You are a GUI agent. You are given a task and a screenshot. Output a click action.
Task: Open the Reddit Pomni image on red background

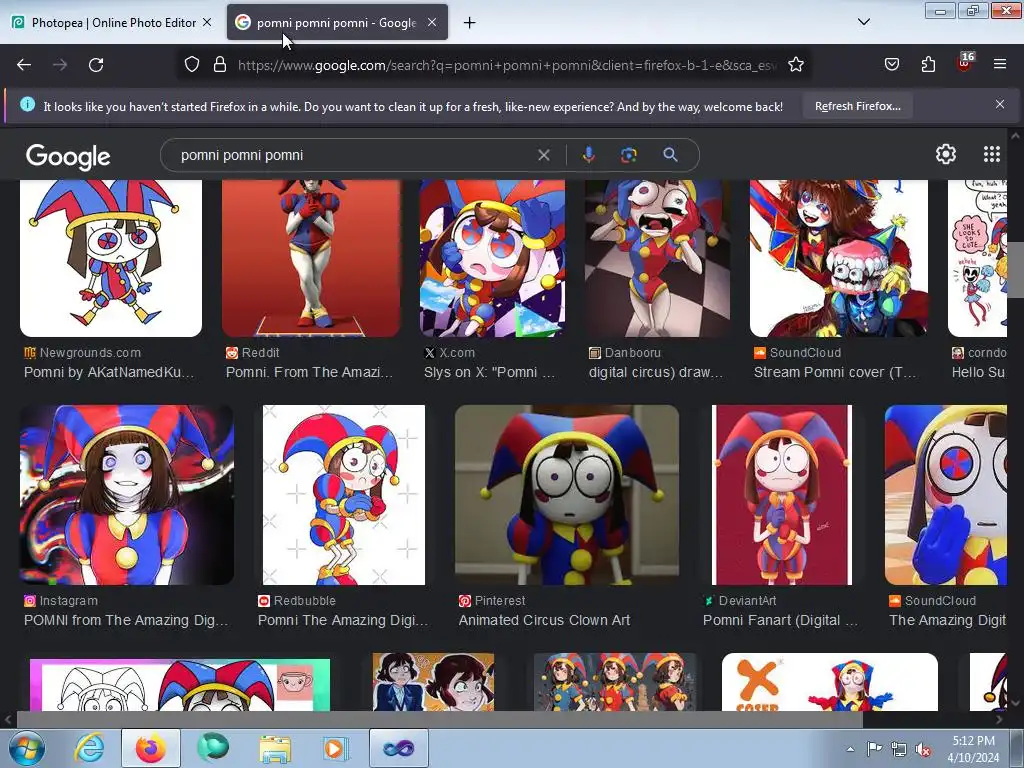point(312,259)
